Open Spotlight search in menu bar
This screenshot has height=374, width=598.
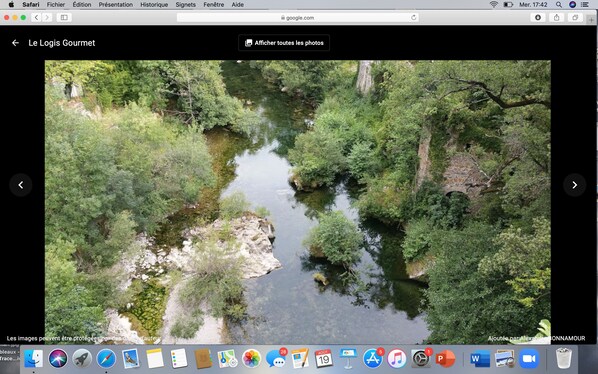(559, 5)
